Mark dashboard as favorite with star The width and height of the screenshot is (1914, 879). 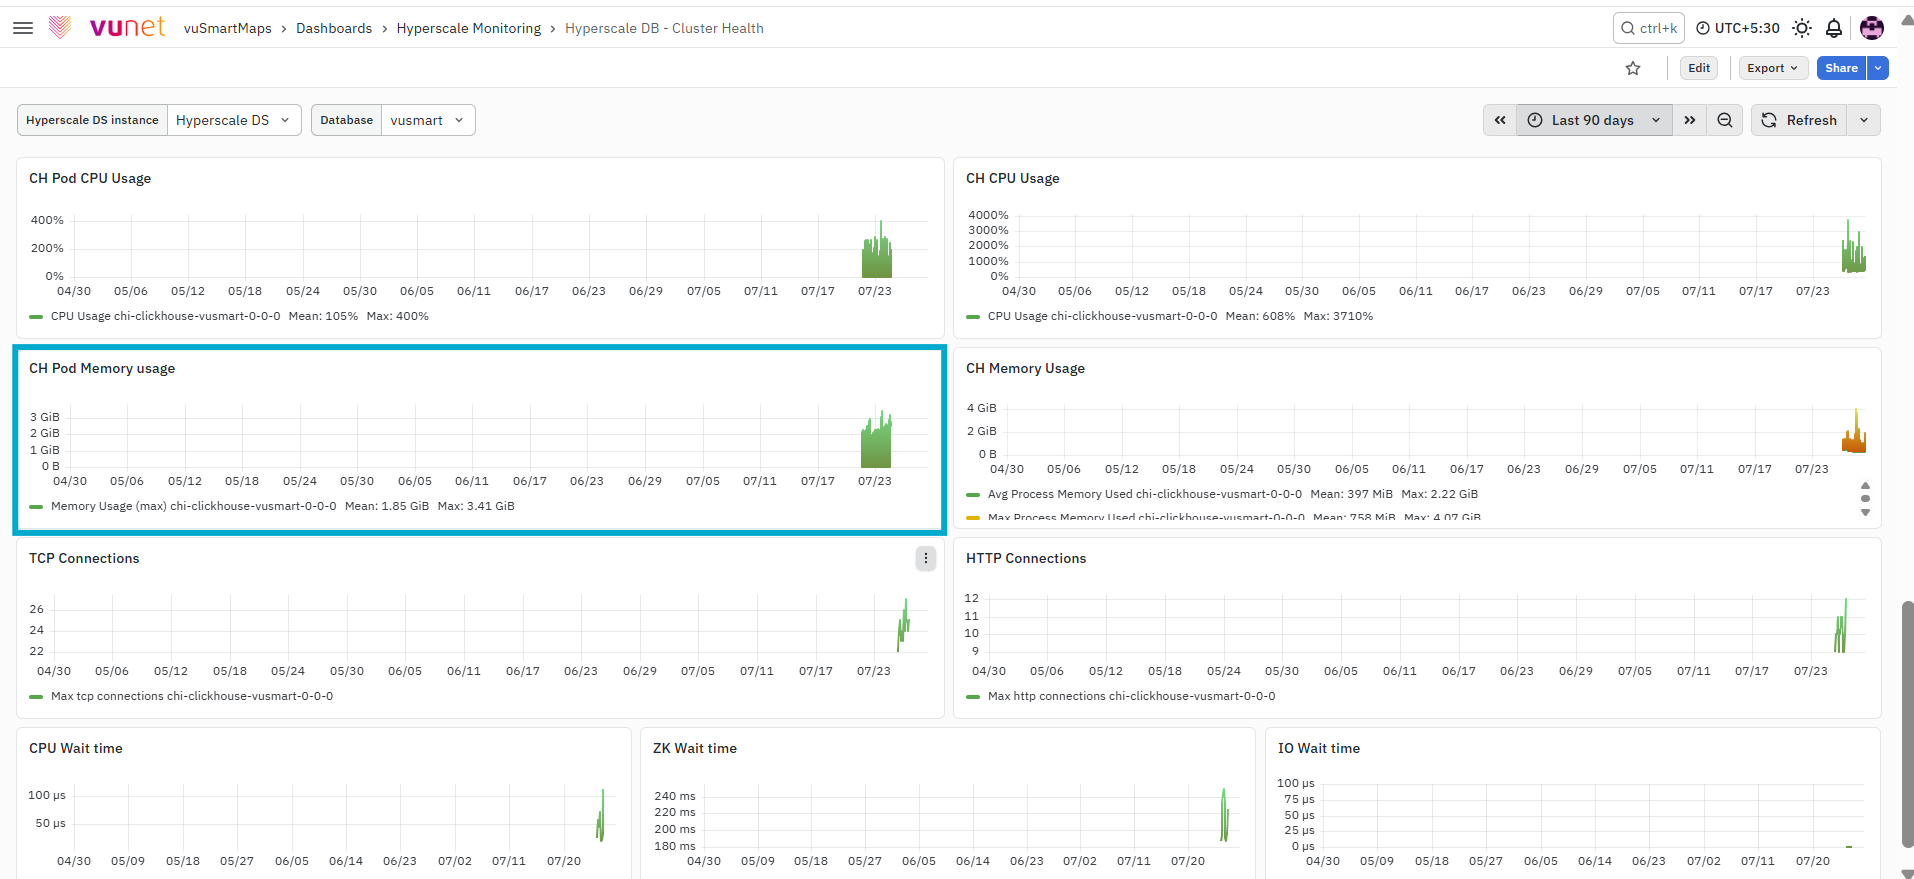click(1633, 68)
